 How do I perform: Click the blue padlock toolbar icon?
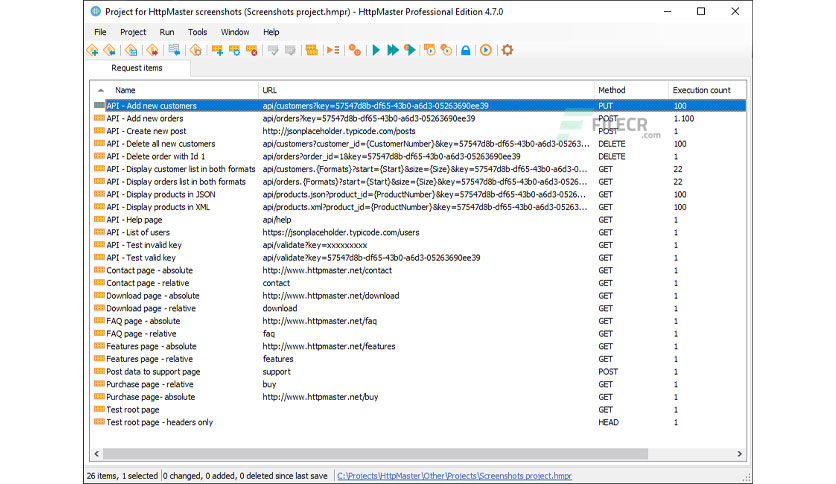(465, 50)
